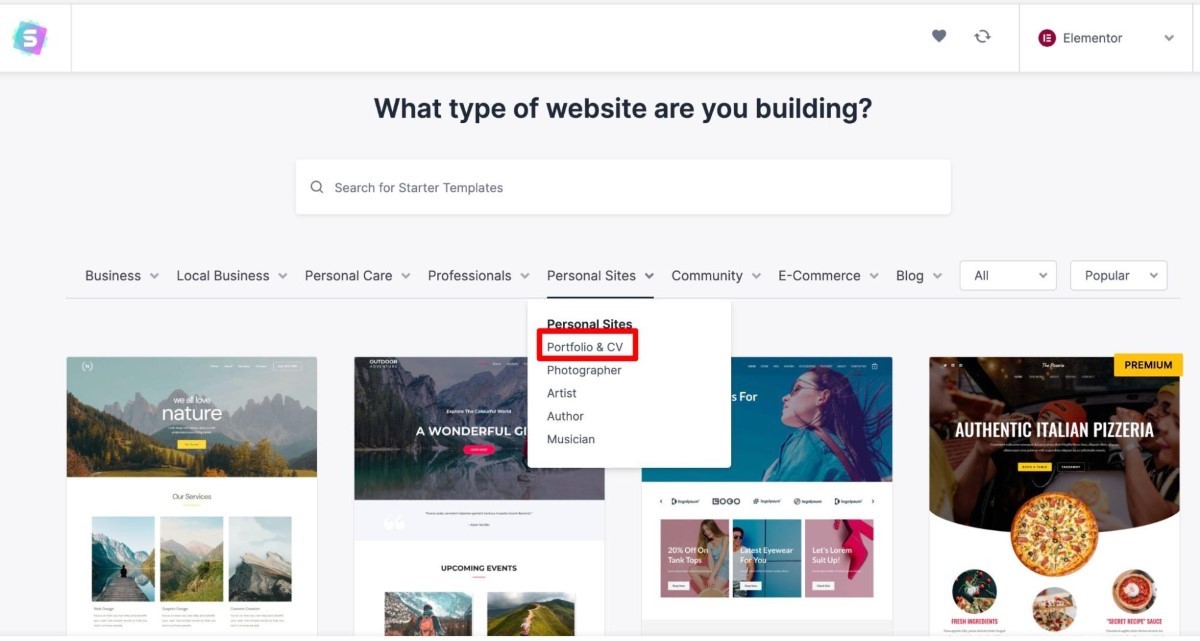
Task: Focus the Search for Starter Templates field
Action: [x=623, y=187]
